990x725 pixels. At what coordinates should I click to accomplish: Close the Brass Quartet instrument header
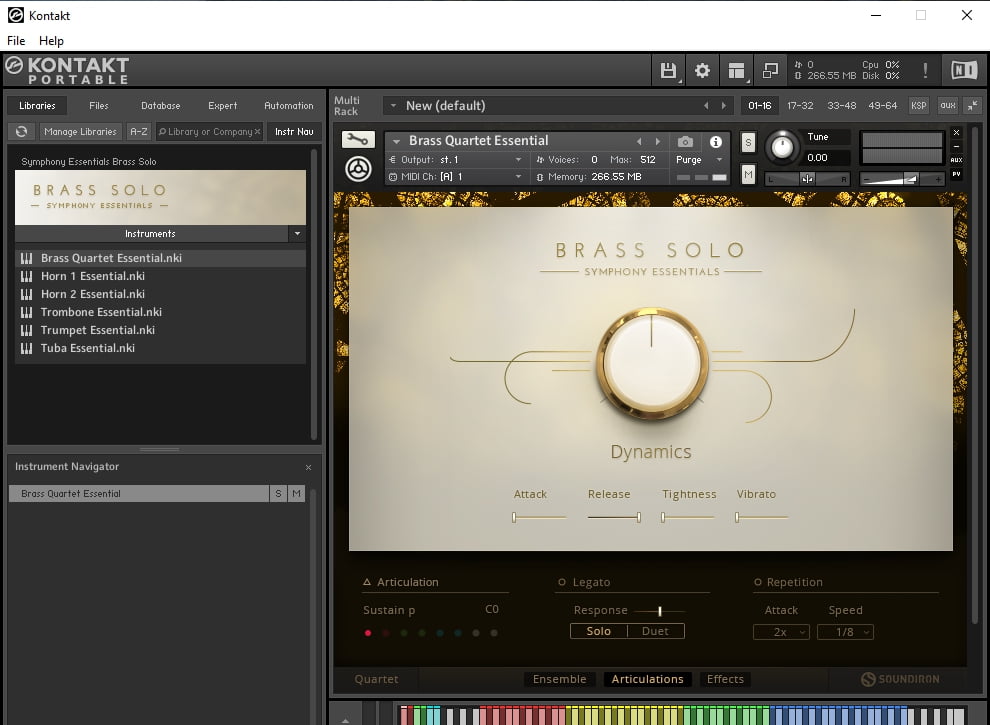[x=957, y=133]
